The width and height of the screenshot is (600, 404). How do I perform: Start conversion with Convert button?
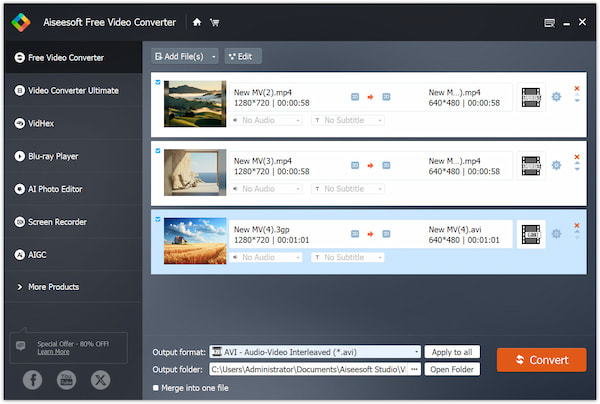pyautogui.click(x=541, y=360)
